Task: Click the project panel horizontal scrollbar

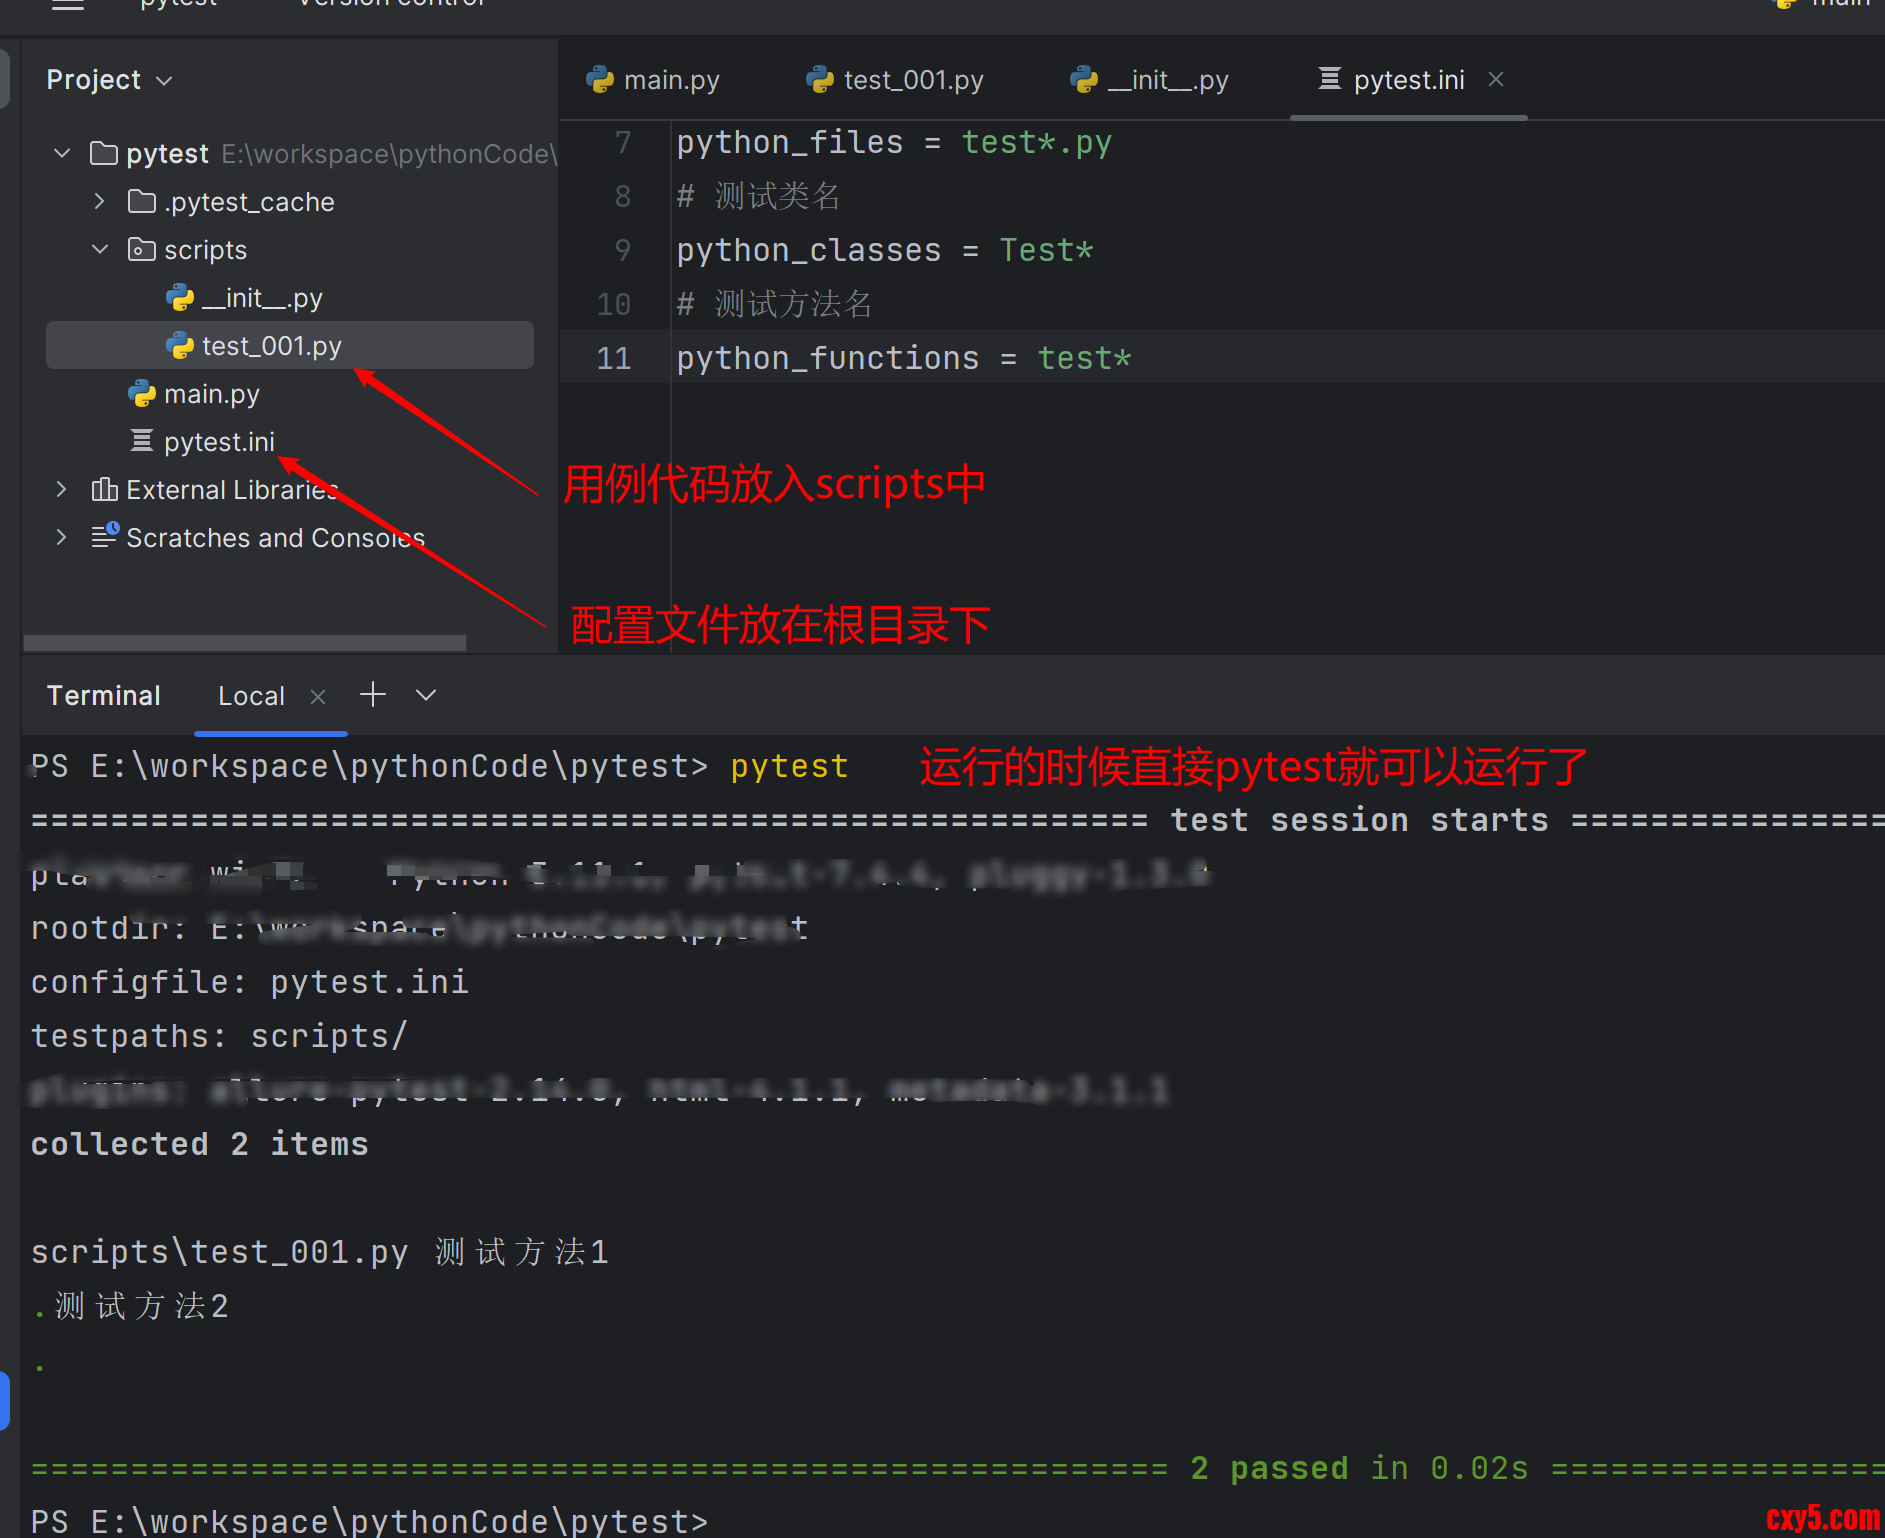Action: pyautogui.click(x=245, y=642)
